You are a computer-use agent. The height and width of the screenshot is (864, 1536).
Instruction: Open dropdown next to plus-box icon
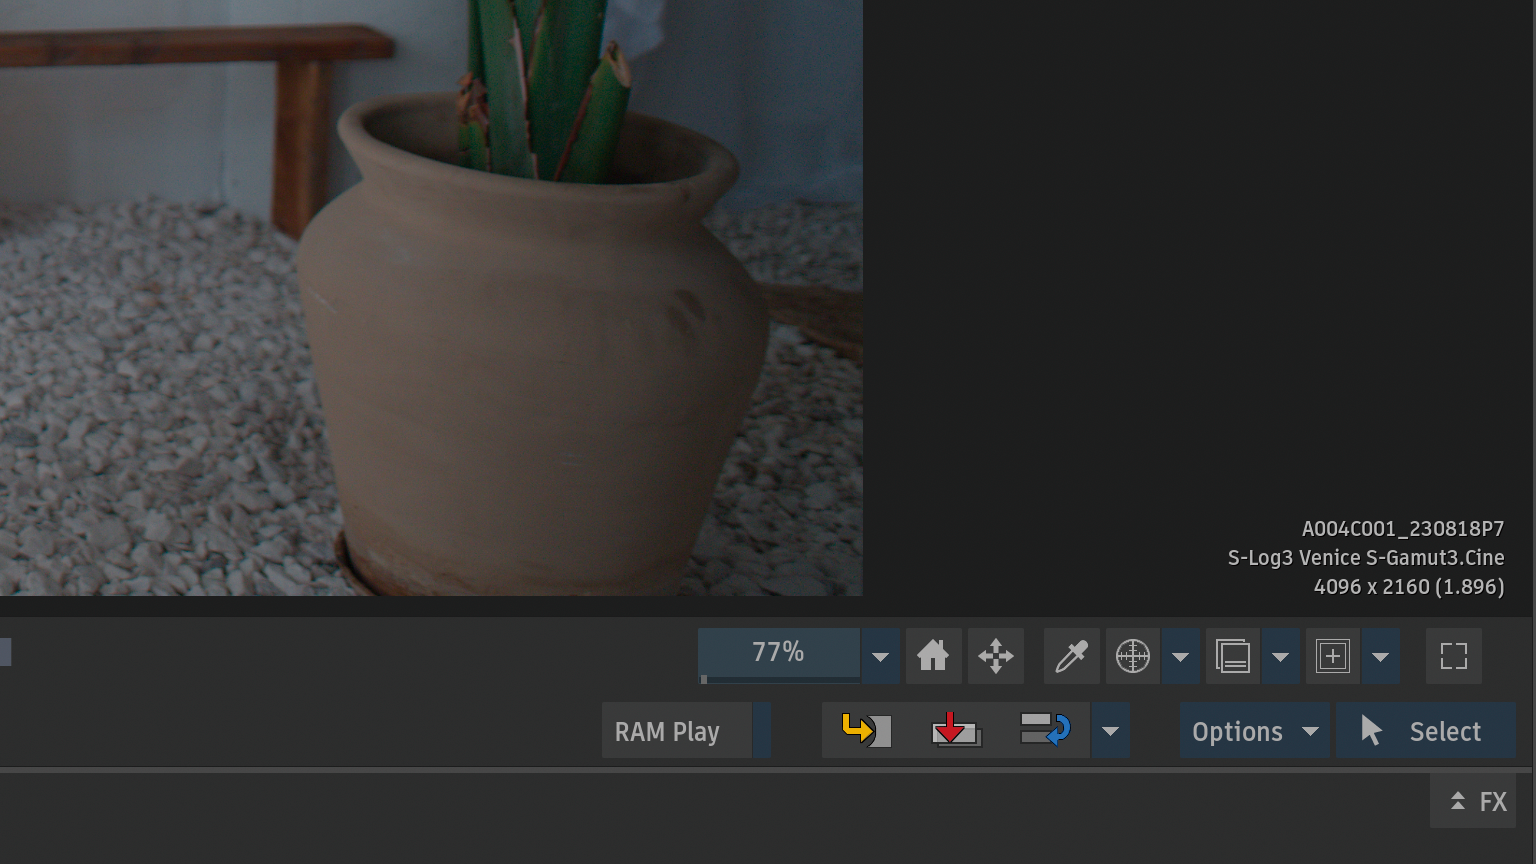[1380, 657]
